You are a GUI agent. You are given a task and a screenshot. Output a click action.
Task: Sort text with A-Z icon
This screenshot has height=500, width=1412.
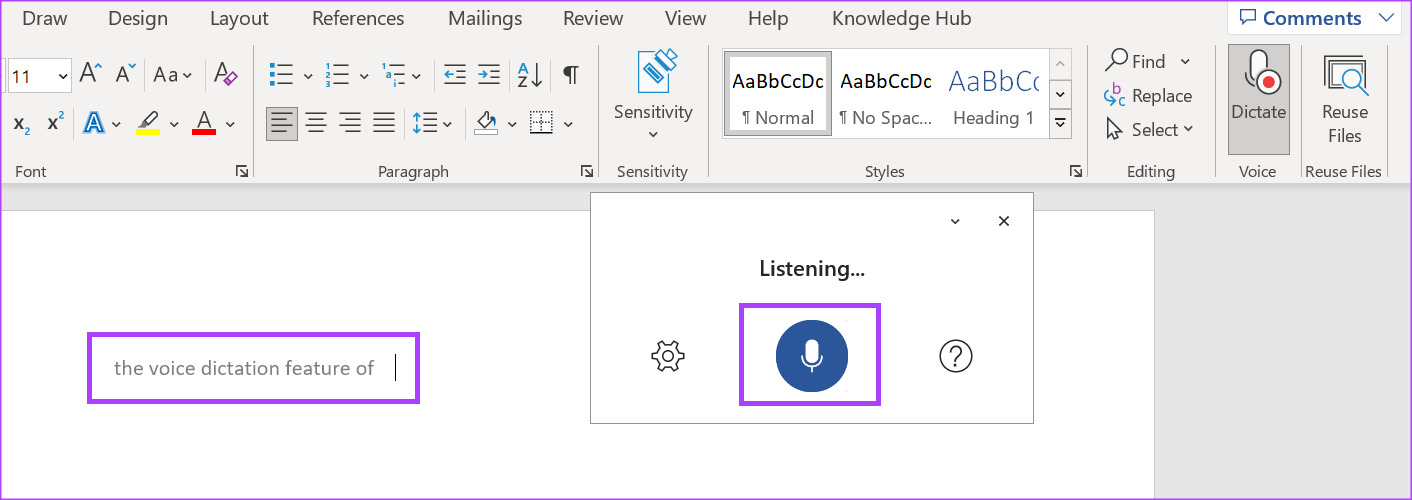point(530,74)
